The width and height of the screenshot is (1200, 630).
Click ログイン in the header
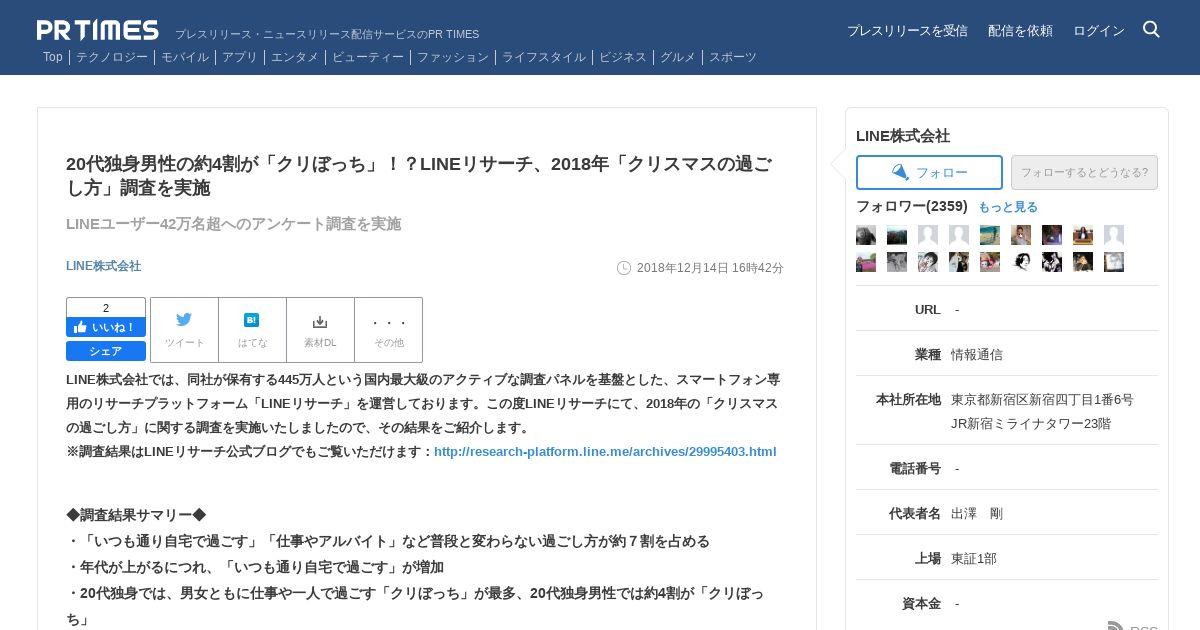tap(1099, 31)
